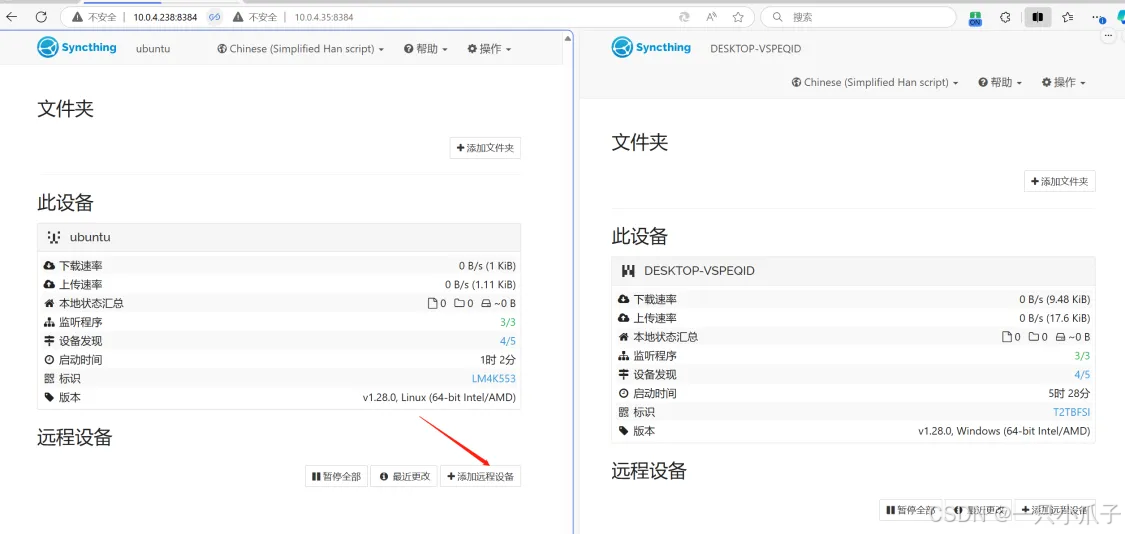Image resolution: width=1125 pixels, height=534 pixels.
Task: Open the browser extensions puzzle icon
Action: [1005, 17]
